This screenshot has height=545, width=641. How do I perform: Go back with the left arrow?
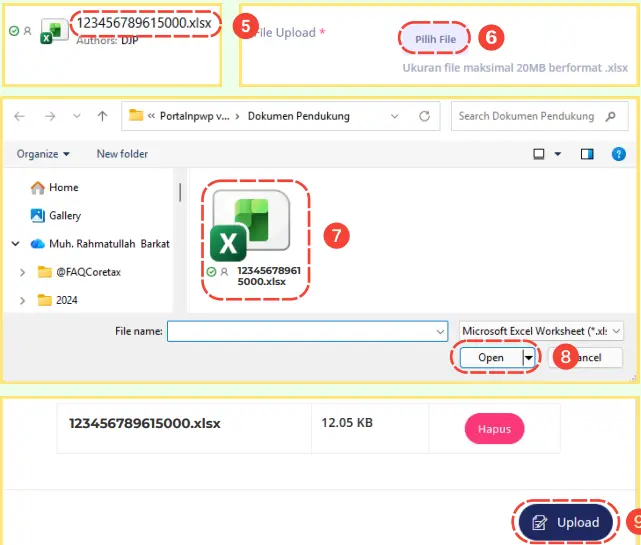[19, 116]
